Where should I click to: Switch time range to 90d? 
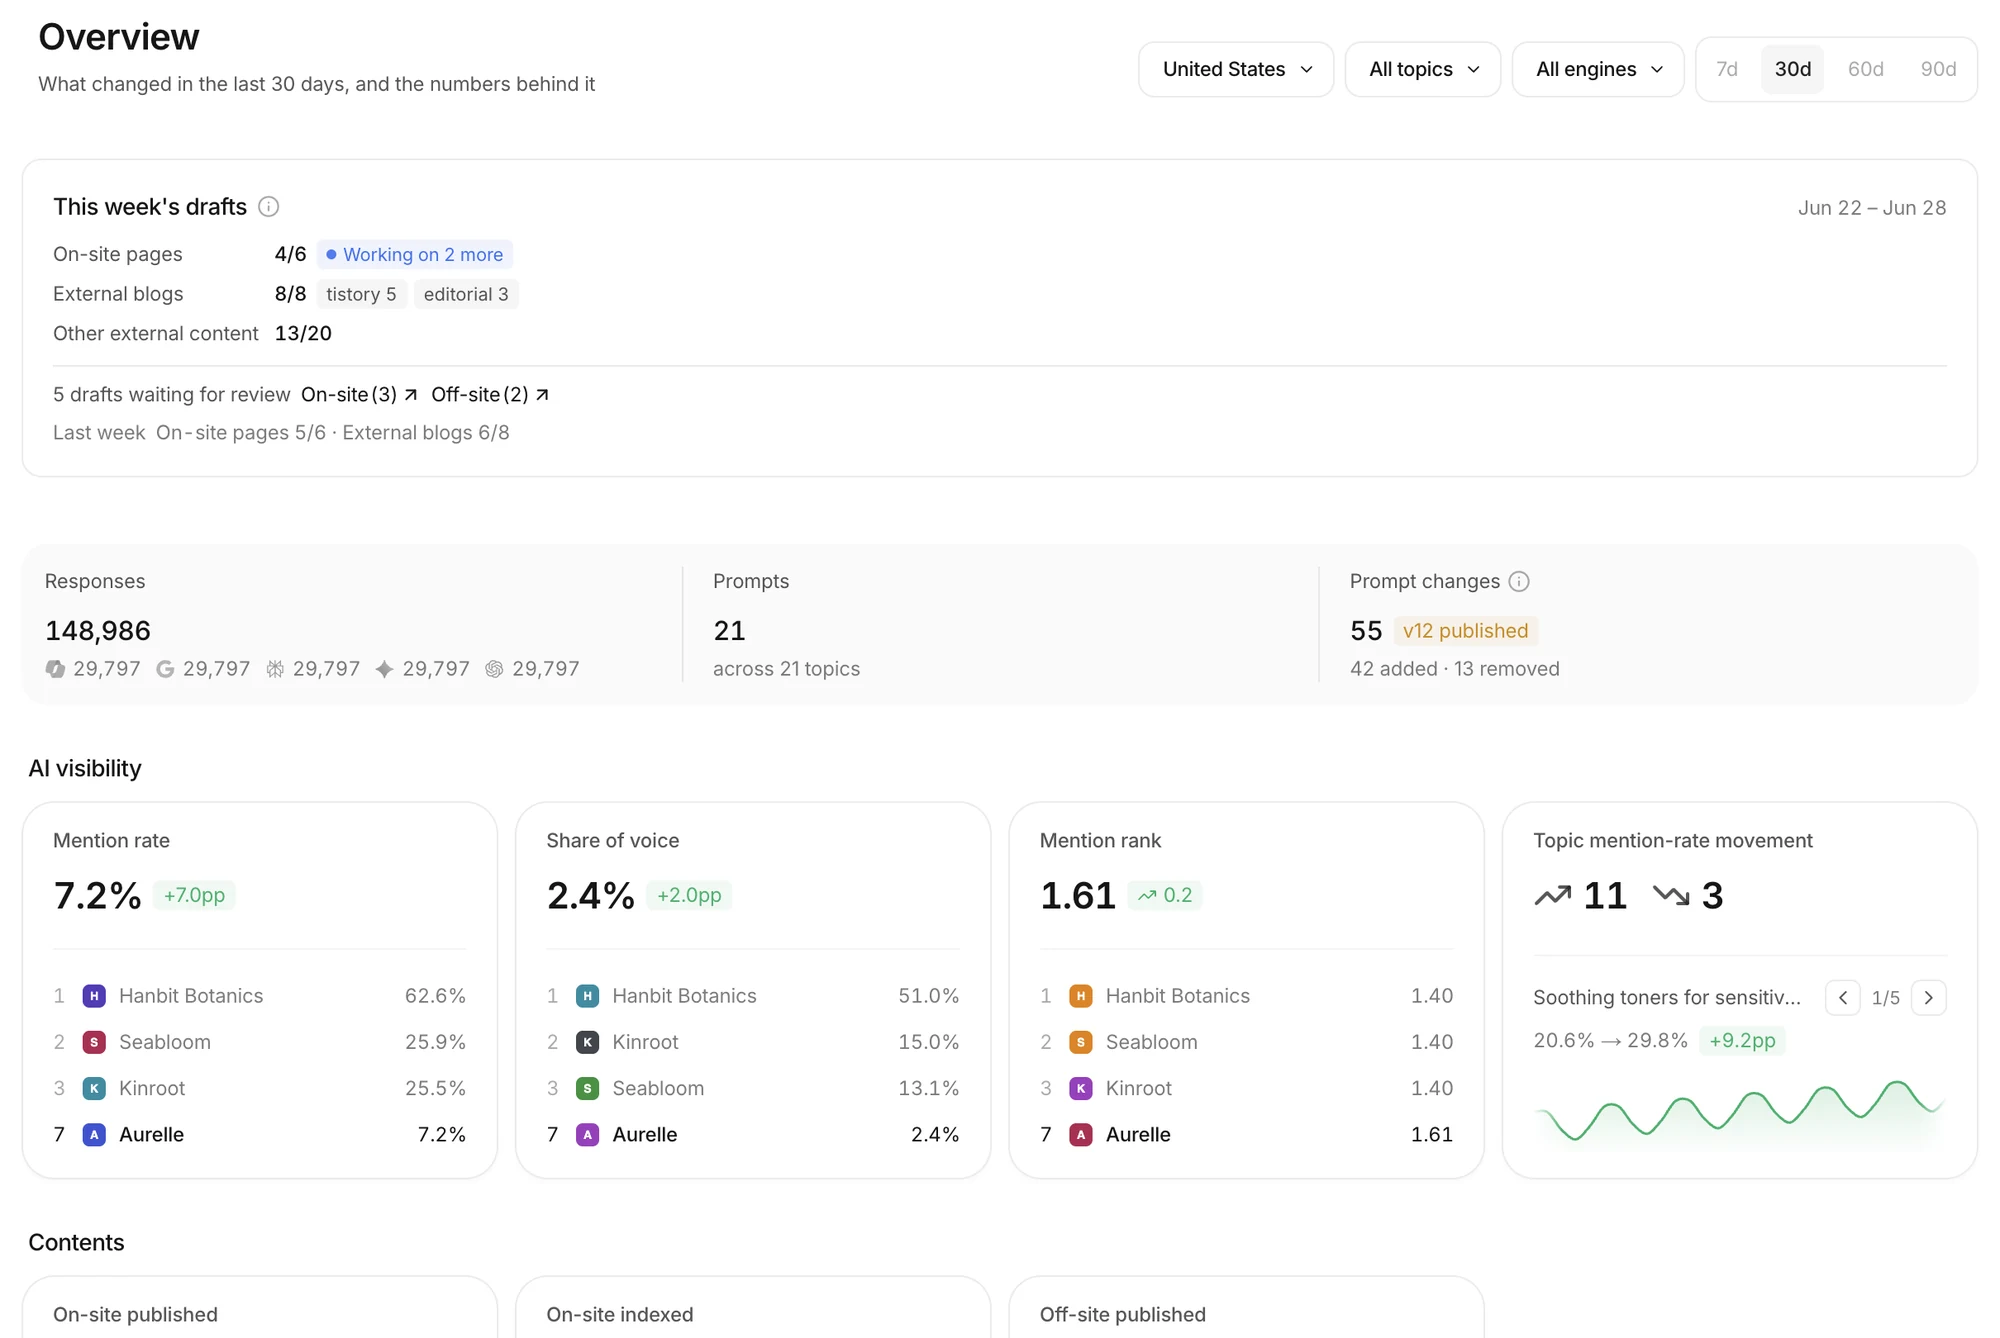pyautogui.click(x=1938, y=69)
